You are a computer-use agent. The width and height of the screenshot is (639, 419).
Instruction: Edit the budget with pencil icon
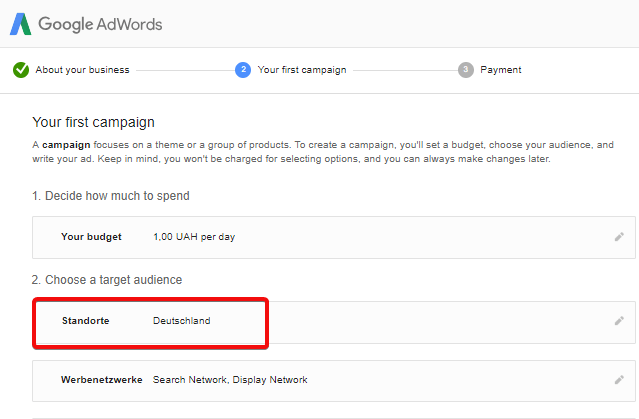click(x=619, y=237)
